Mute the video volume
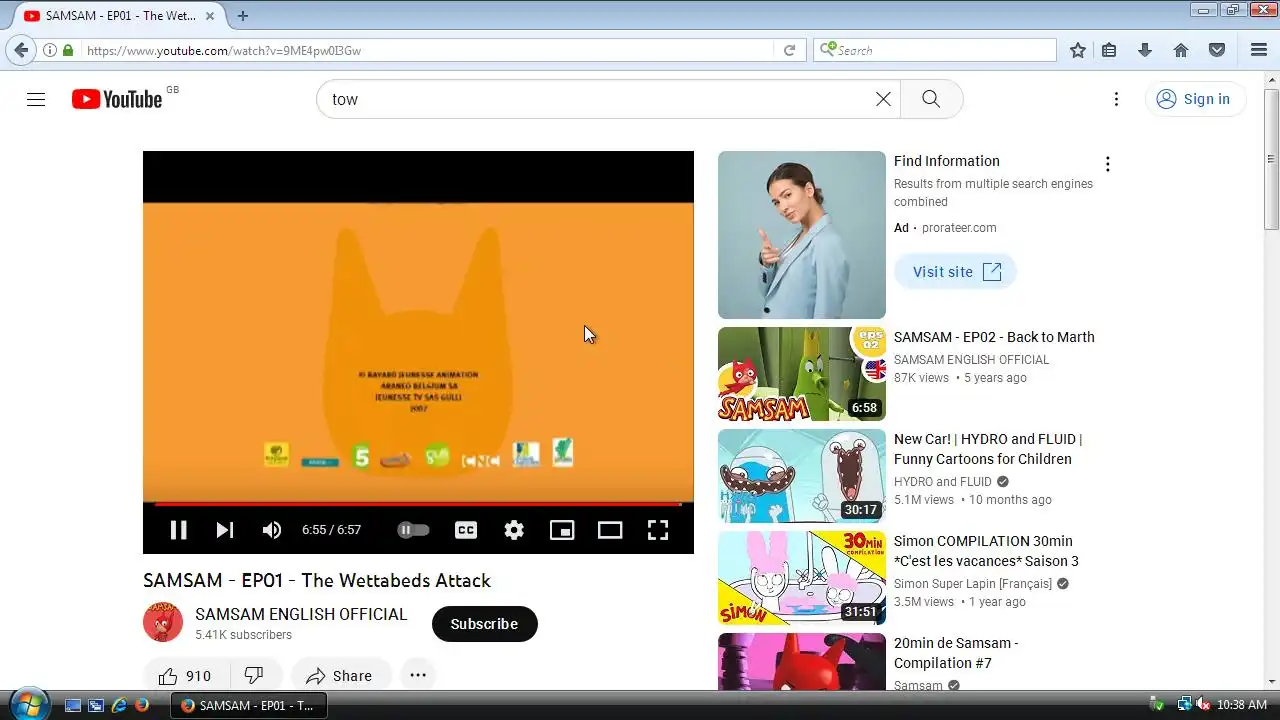 [x=271, y=530]
